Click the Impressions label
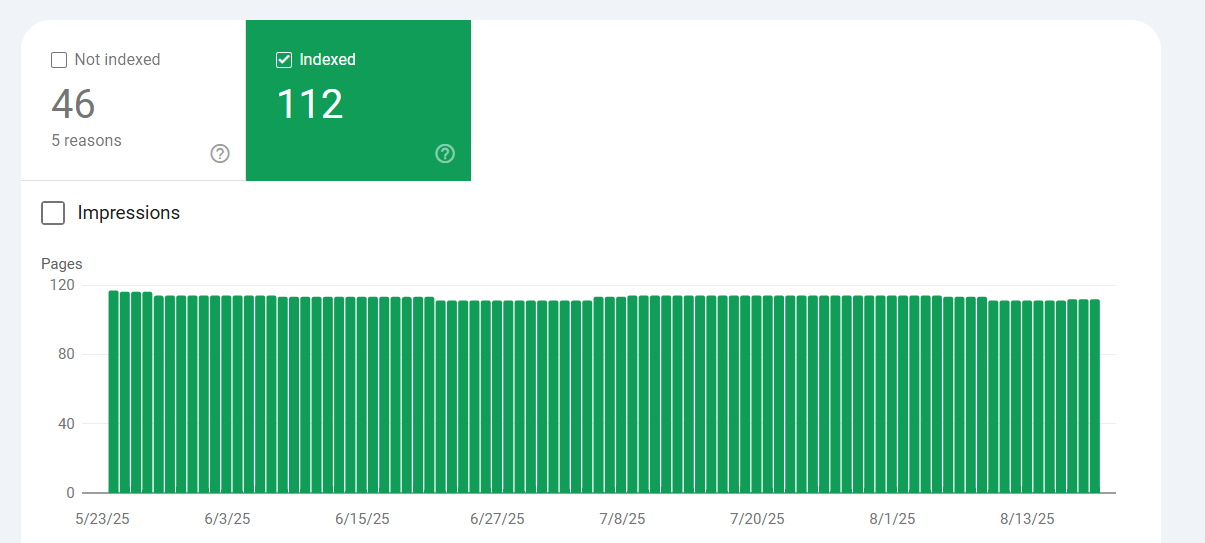 (129, 213)
